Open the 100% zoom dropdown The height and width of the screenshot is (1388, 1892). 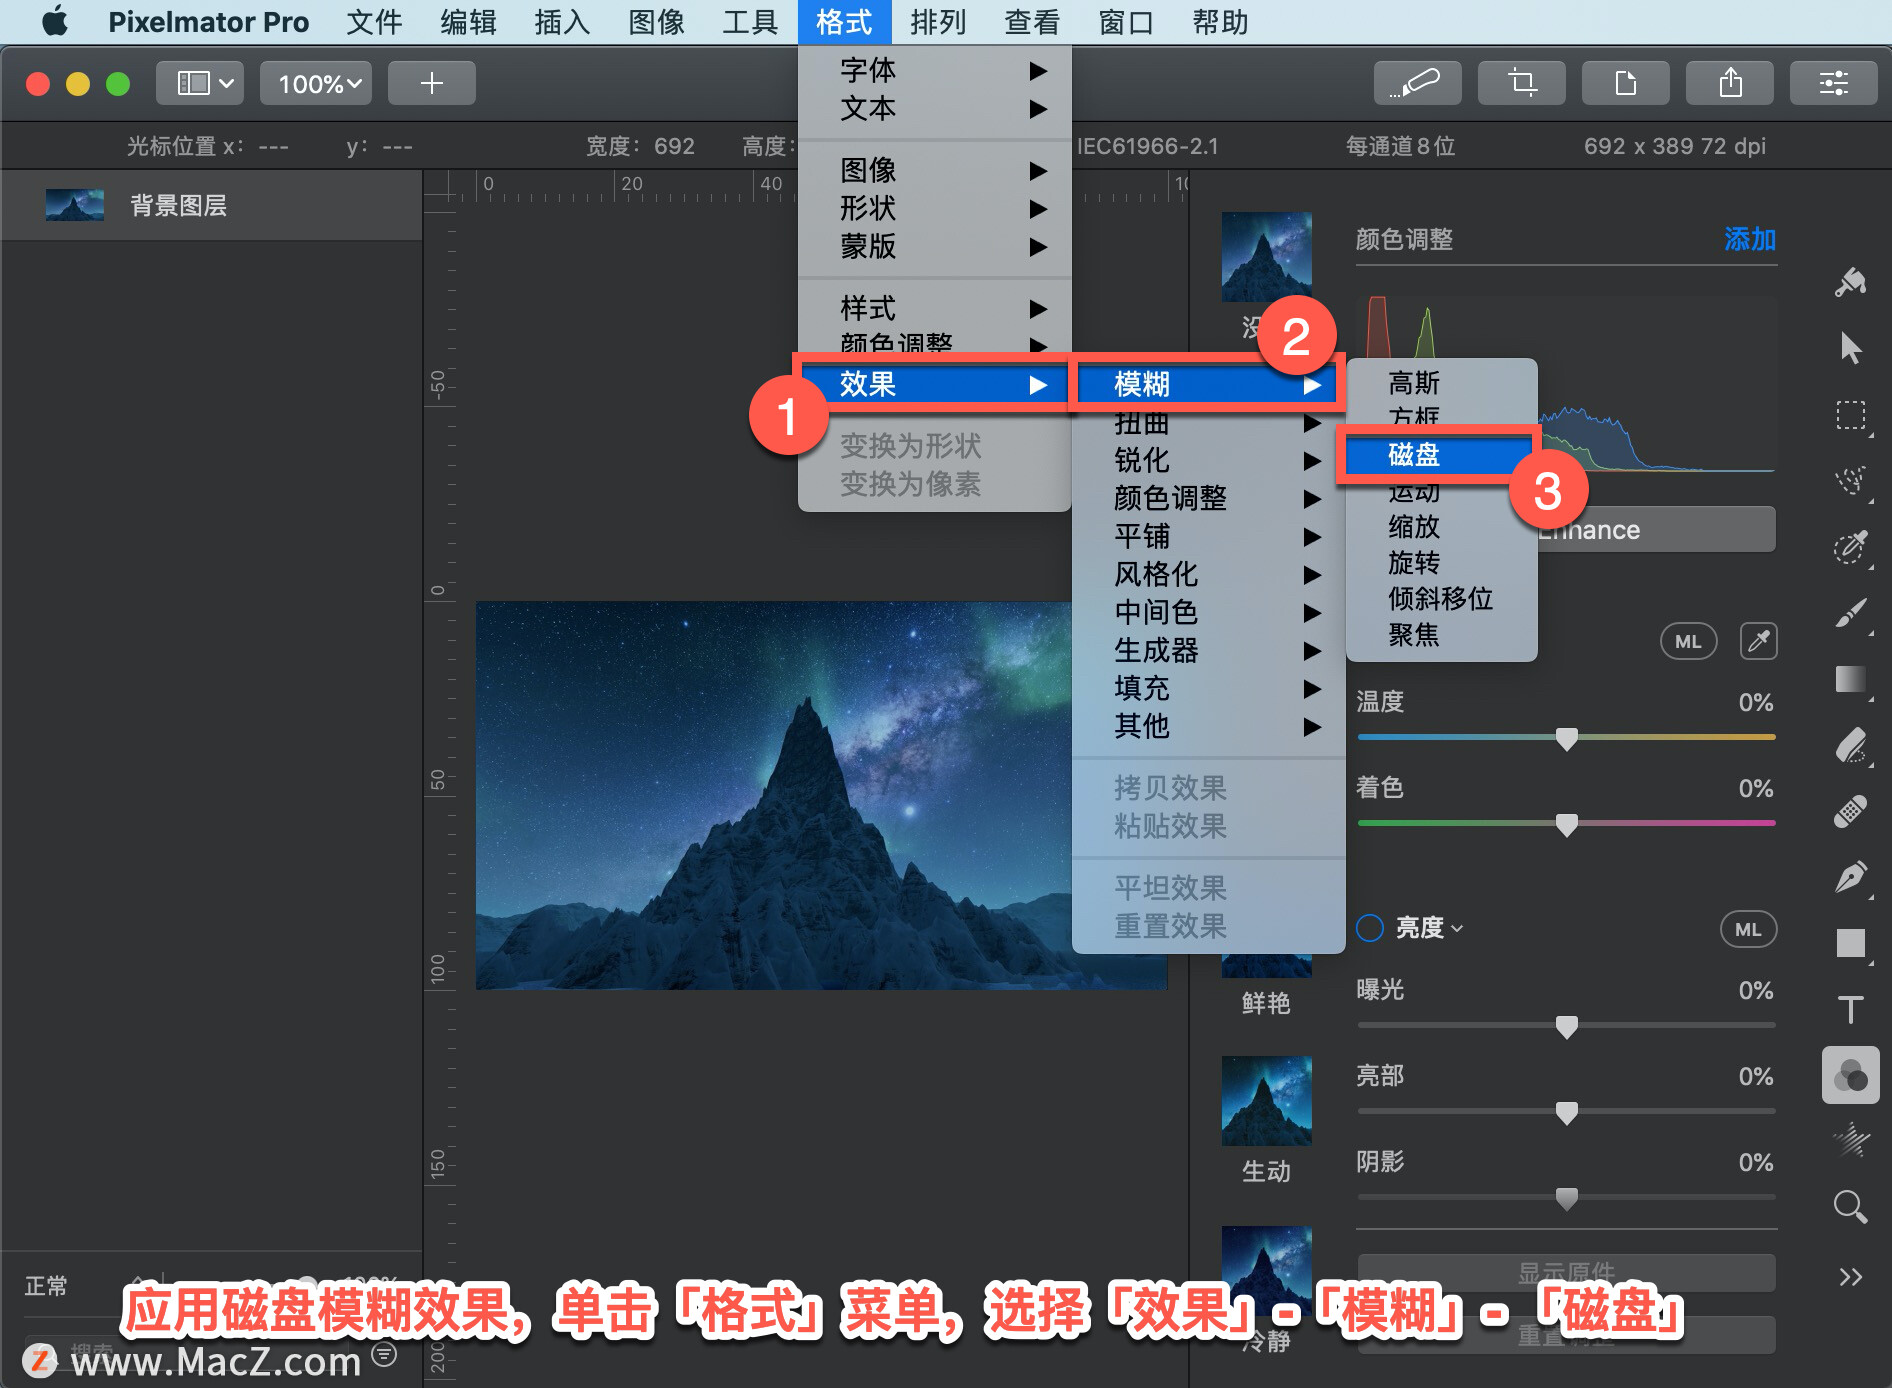coord(316,83)
